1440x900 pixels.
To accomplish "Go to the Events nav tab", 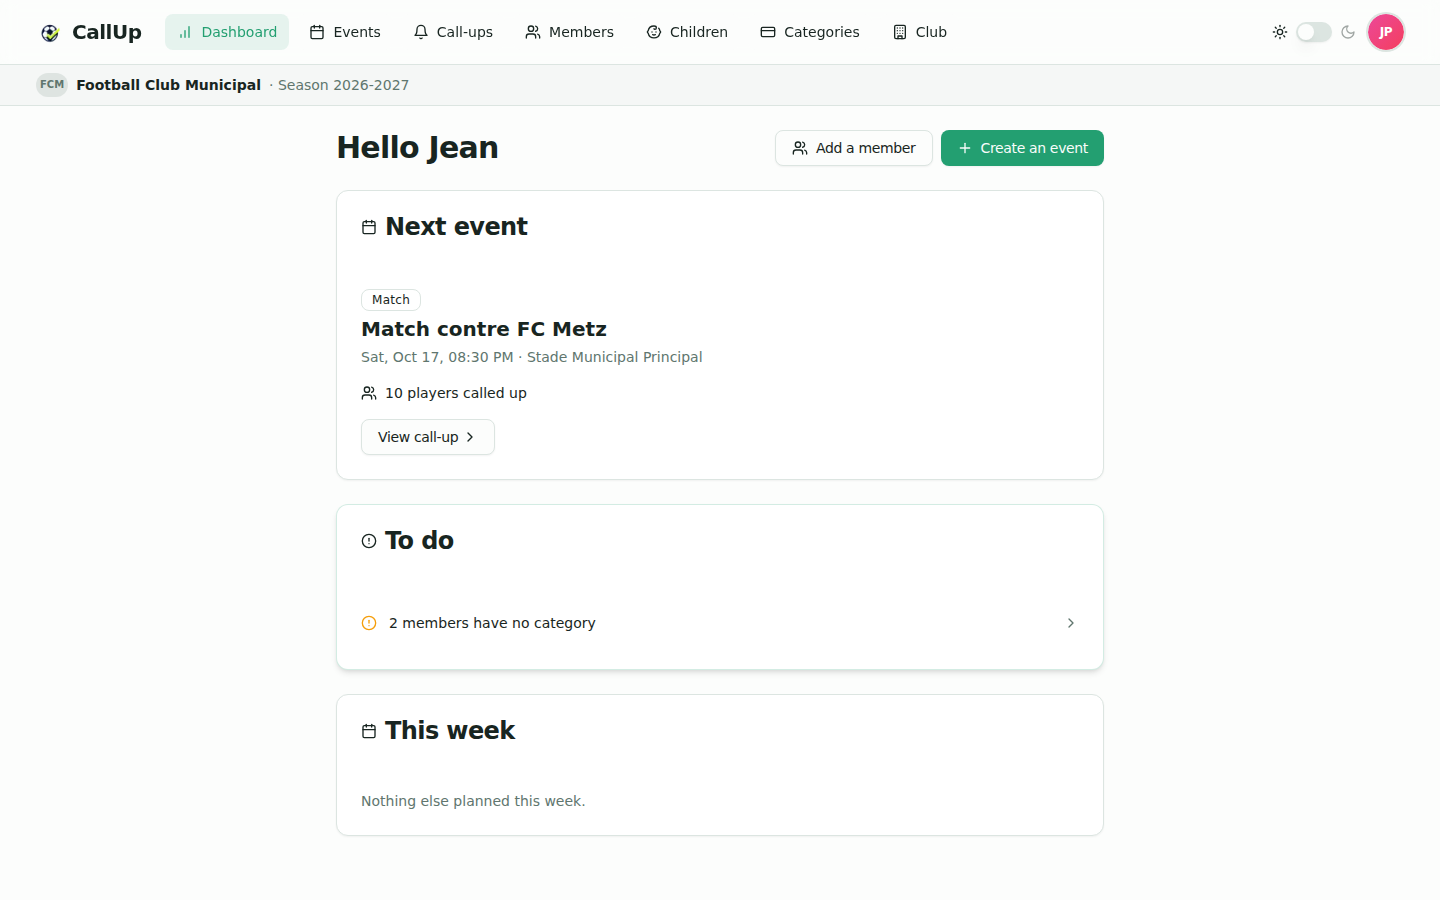I will (345, 32).
